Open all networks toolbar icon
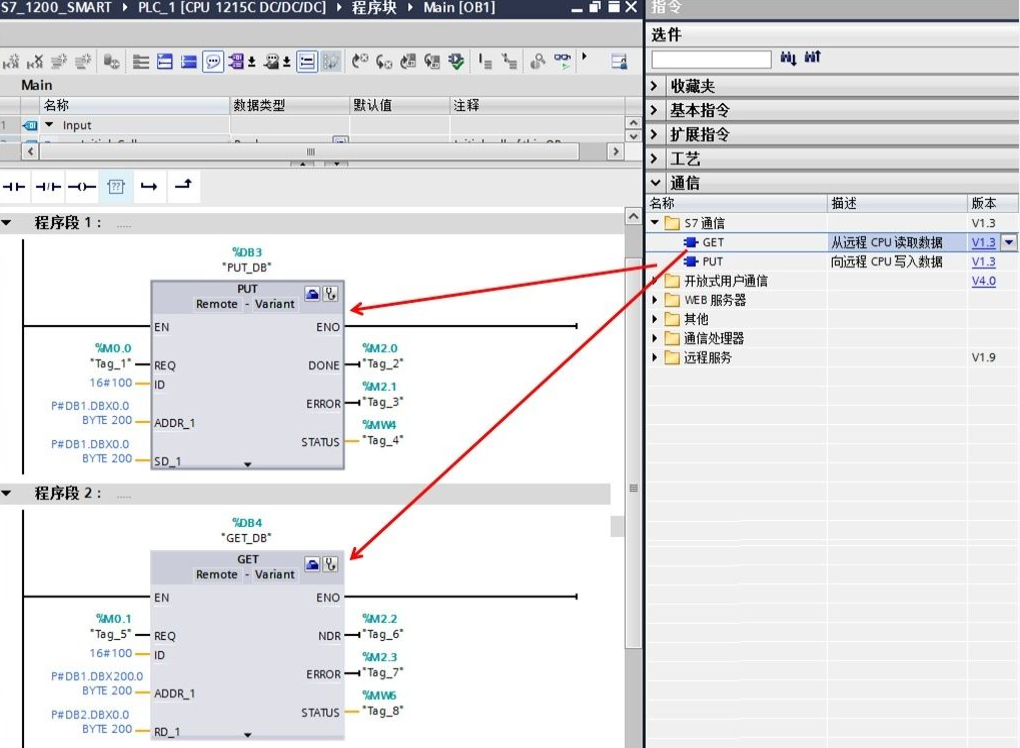The height and width of the screenshot is (748, 1020). 165,62
